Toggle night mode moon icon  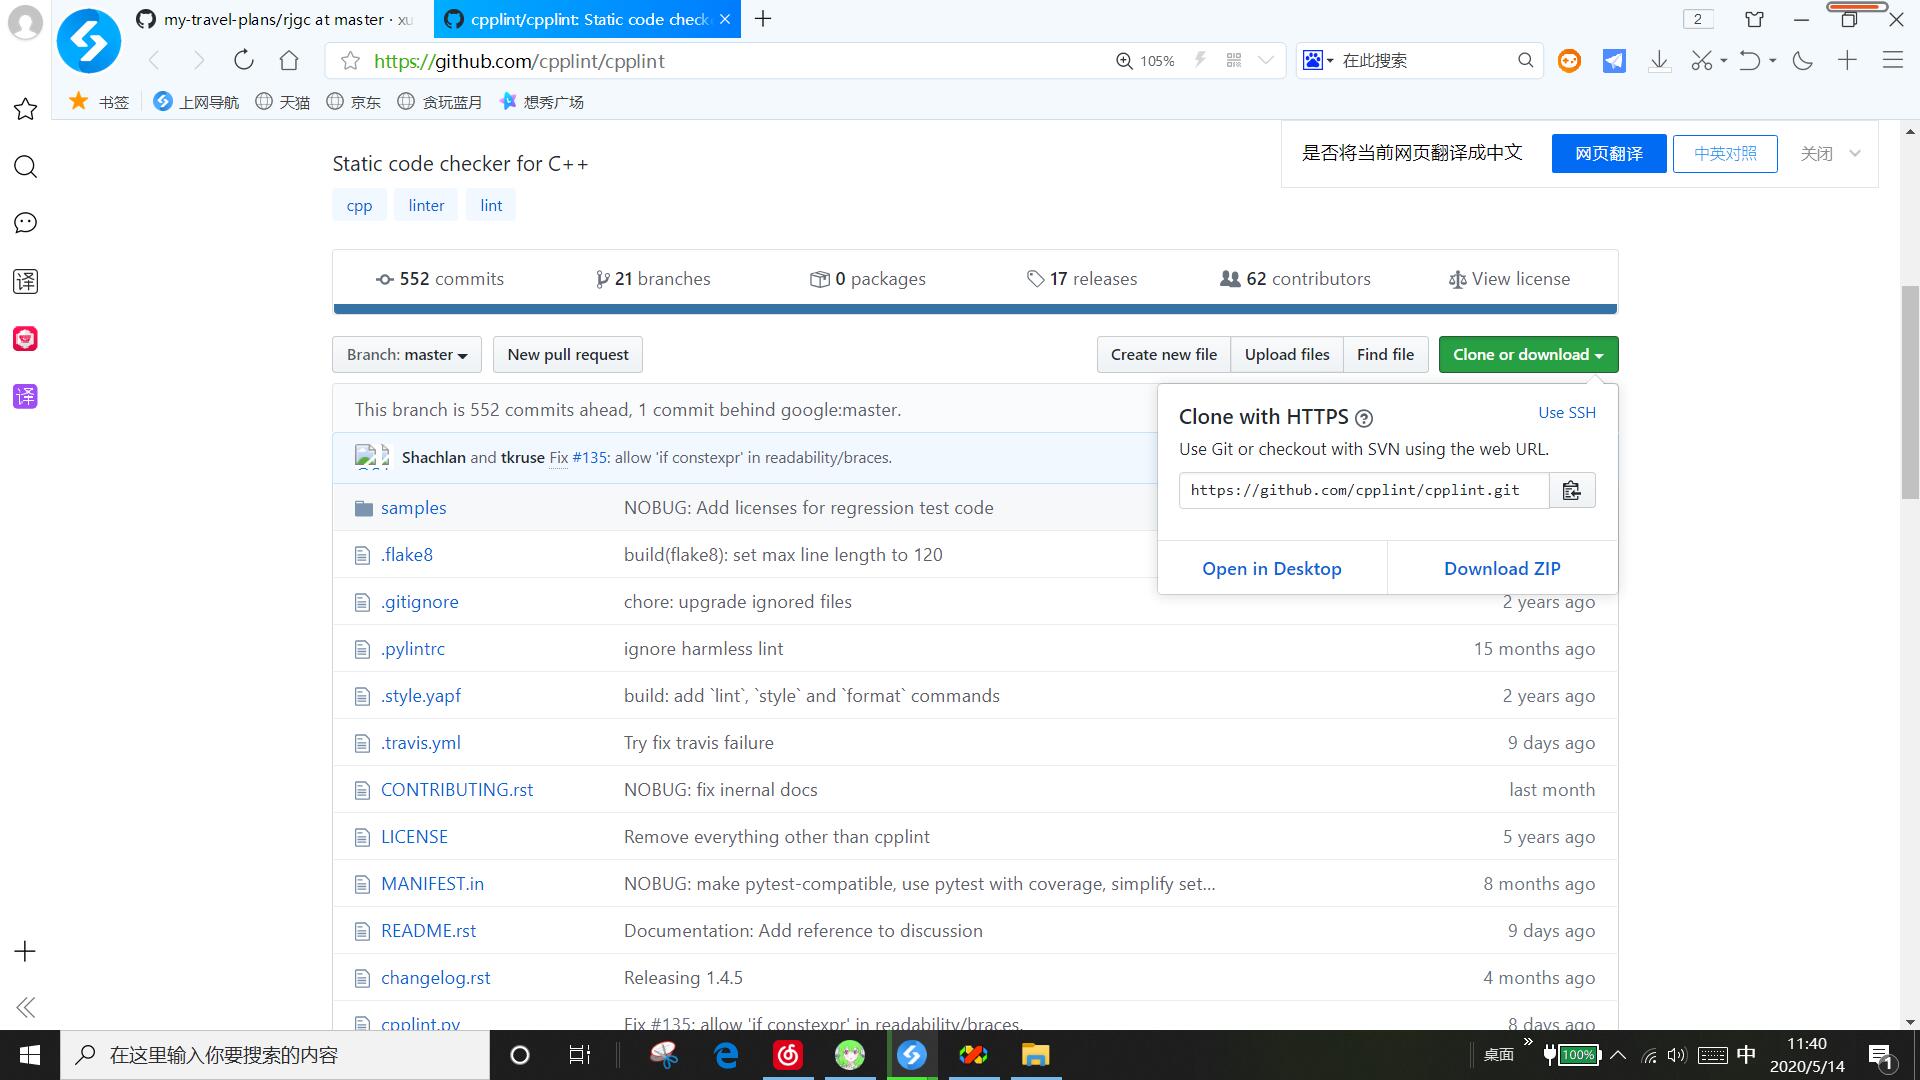[x=1803, y=61]
